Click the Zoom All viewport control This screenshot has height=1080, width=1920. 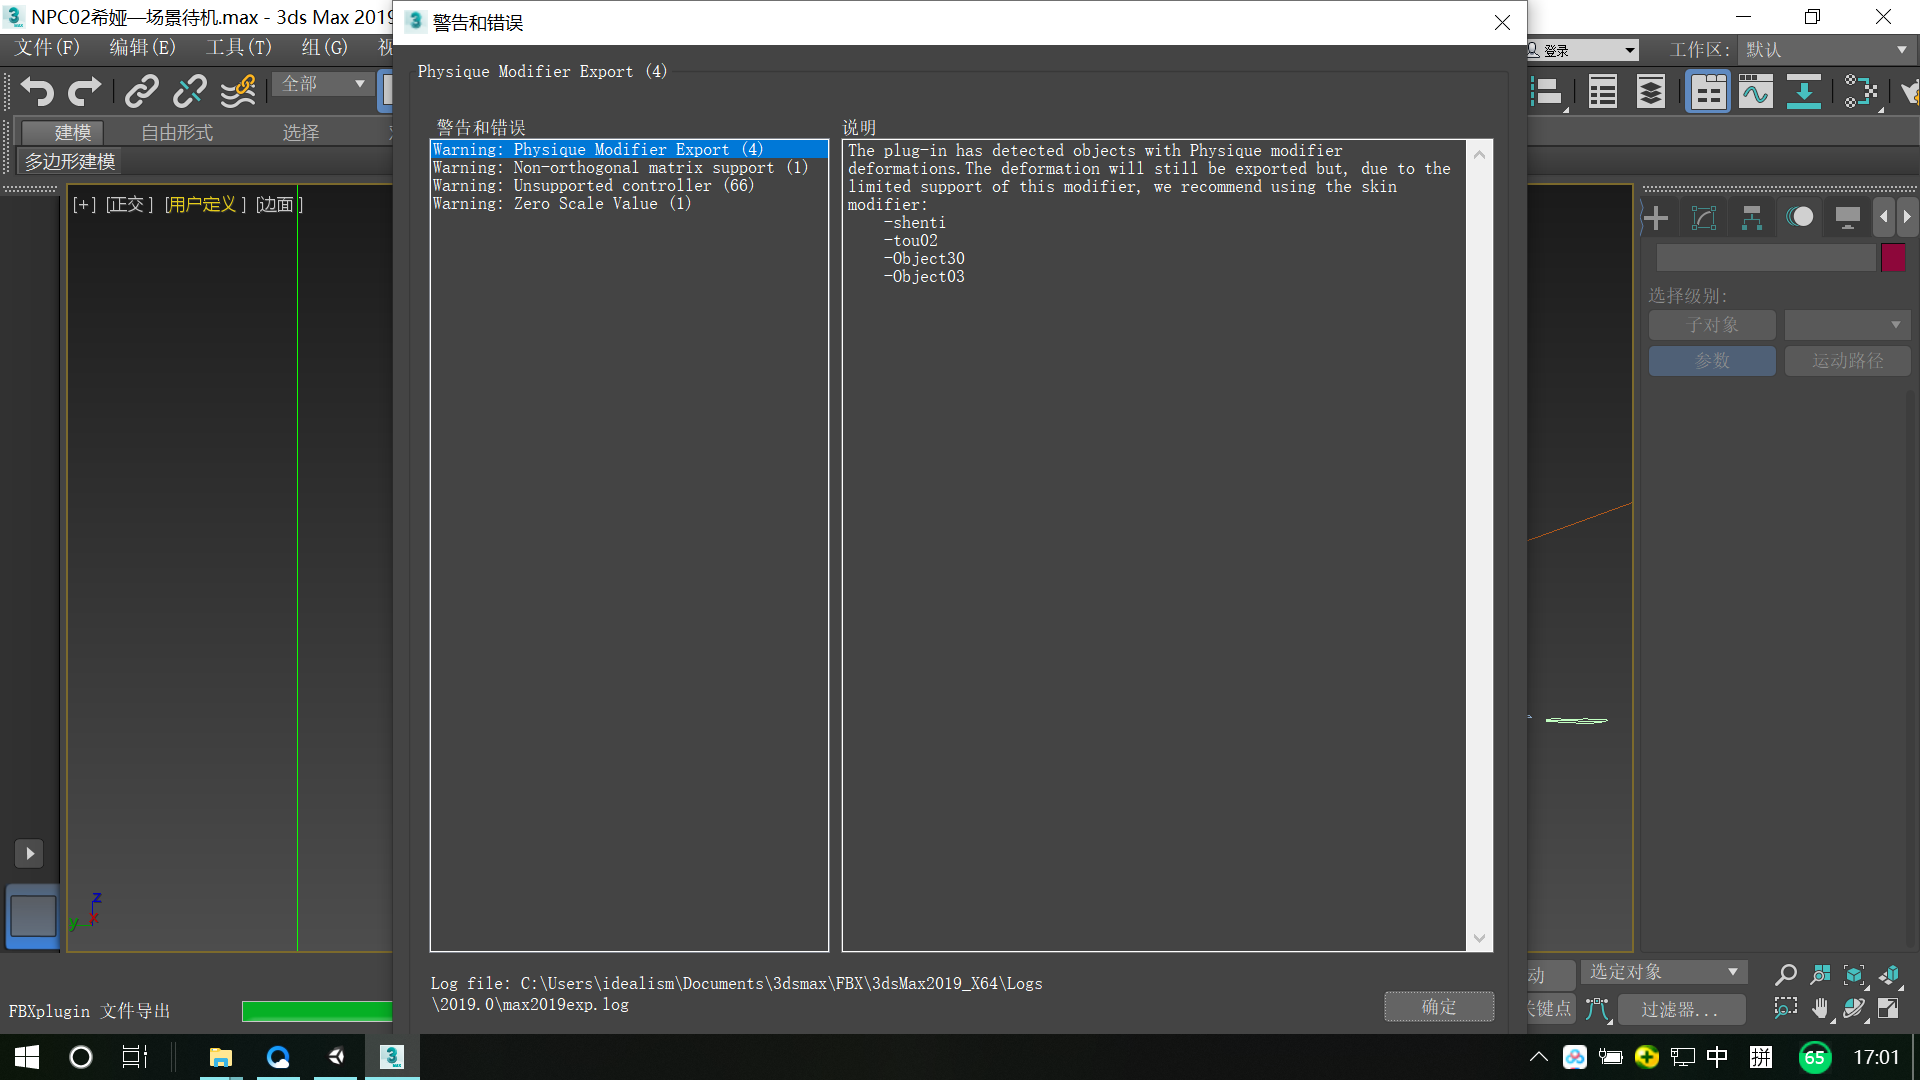[x=1820, y=975]
